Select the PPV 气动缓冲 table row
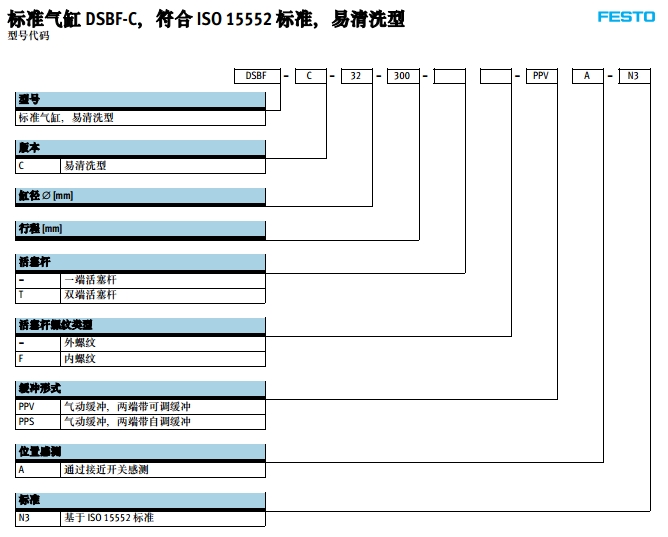The width and height of the screenshot is (668, 537). (x=141, y=407)
